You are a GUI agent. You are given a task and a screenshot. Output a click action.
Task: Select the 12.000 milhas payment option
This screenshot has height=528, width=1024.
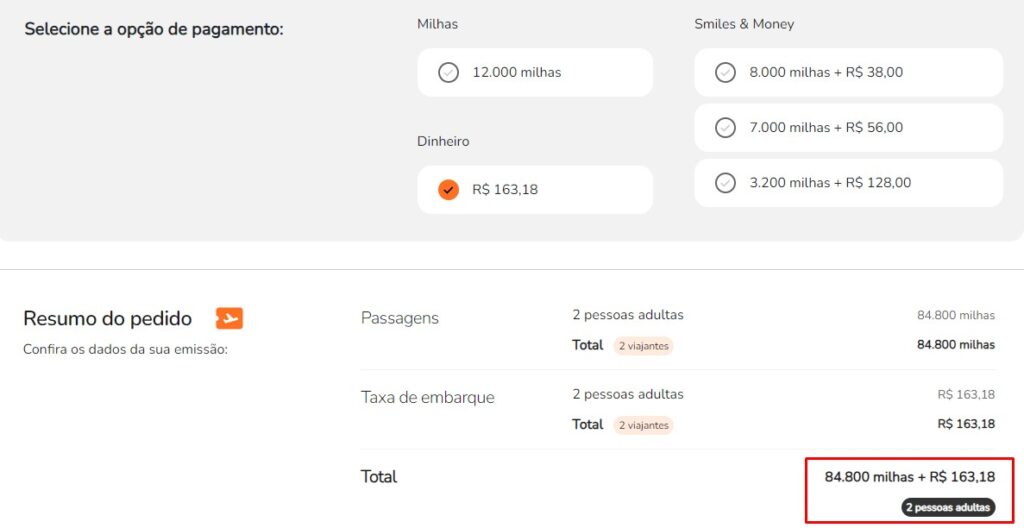(534, 73)
